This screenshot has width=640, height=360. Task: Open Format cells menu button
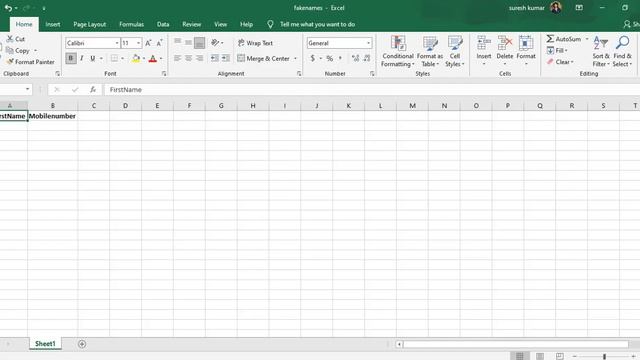click(526, 51)
